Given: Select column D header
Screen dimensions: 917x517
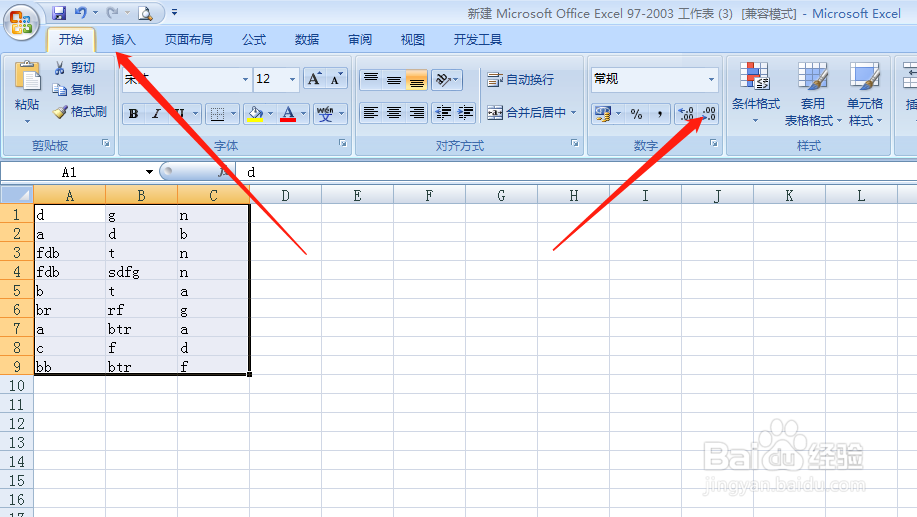Looking at the screenshot, I should coord(285,195).
